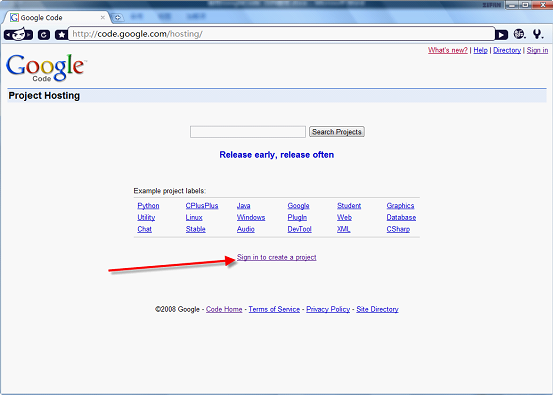Browse the Graphics project label
The width and height of the screenshot is (553, 395).
(400, 206)
